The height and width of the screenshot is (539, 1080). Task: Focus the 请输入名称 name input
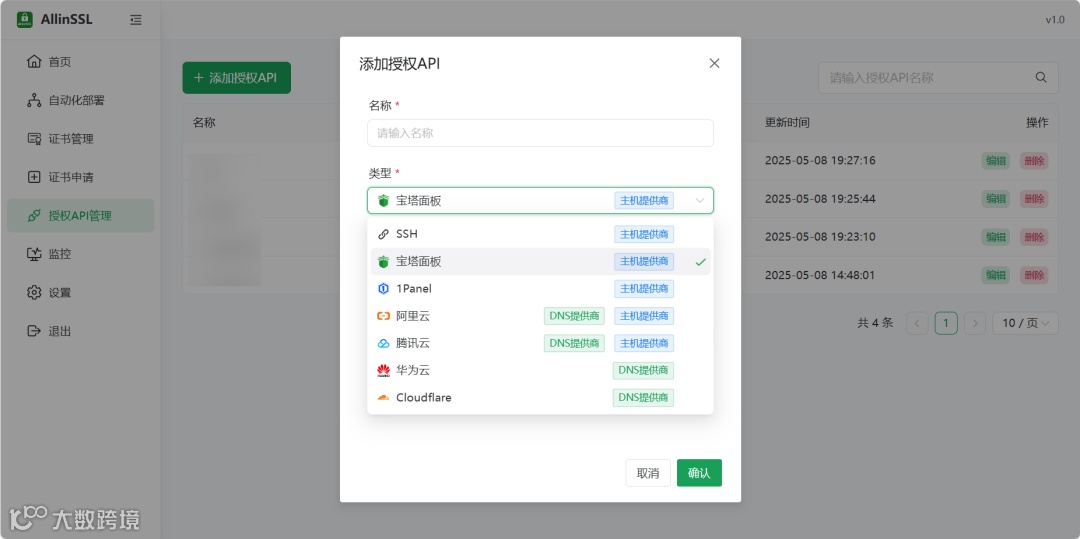point(540,133)
